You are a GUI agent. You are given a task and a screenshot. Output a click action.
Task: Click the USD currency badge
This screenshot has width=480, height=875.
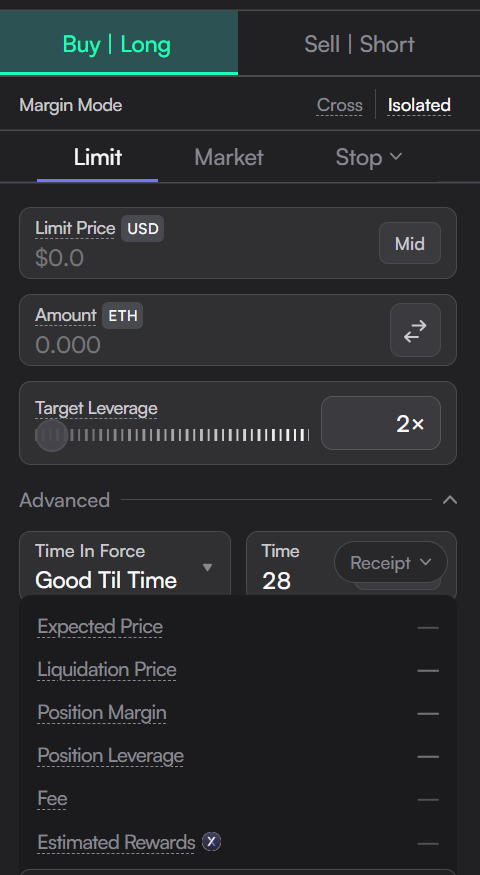coord(143,229)
